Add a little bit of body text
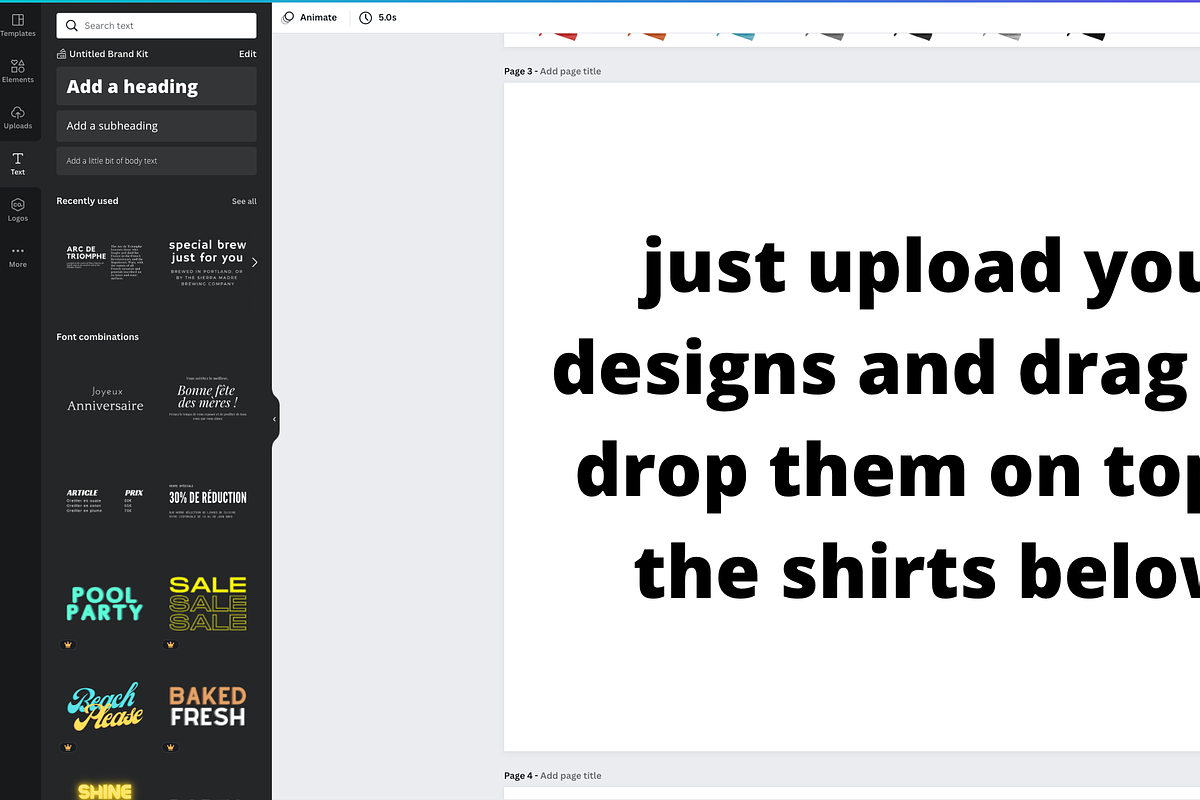This screenshot has height=800, width=1200. [x=156, y=161]
